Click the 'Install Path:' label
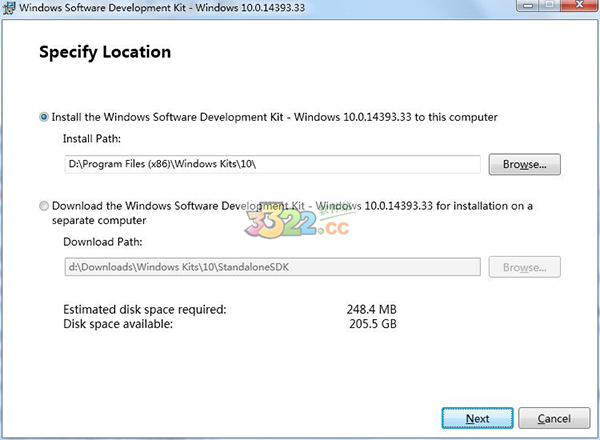This screenshot has width=600, height=440. click(x=92, y=139)
